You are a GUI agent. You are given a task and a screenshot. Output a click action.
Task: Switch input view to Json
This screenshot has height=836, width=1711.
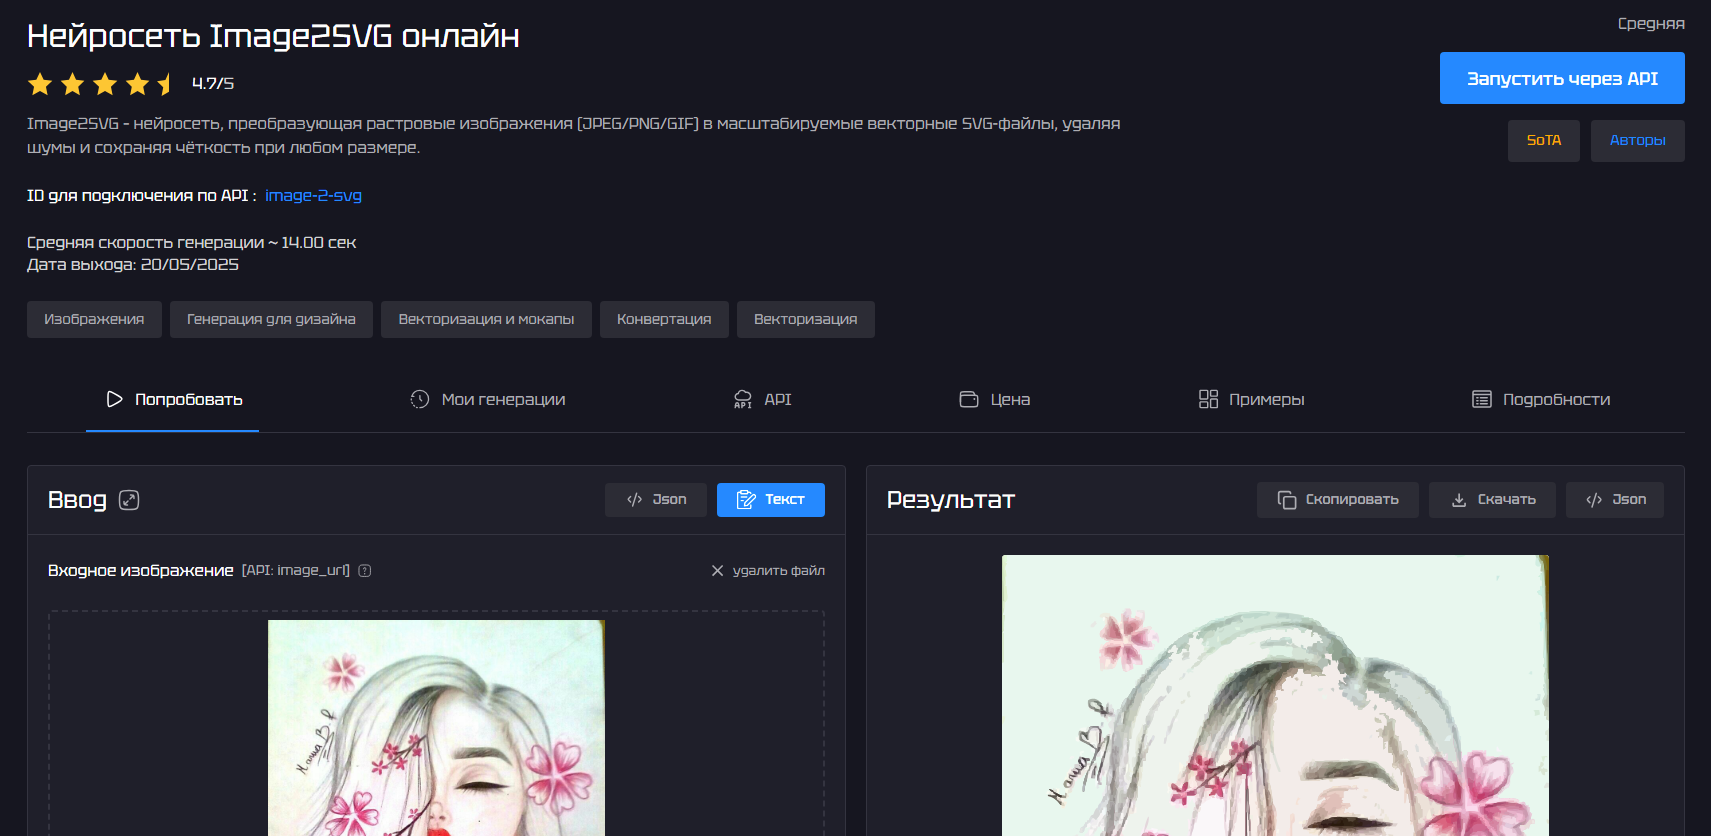(656, 500)
